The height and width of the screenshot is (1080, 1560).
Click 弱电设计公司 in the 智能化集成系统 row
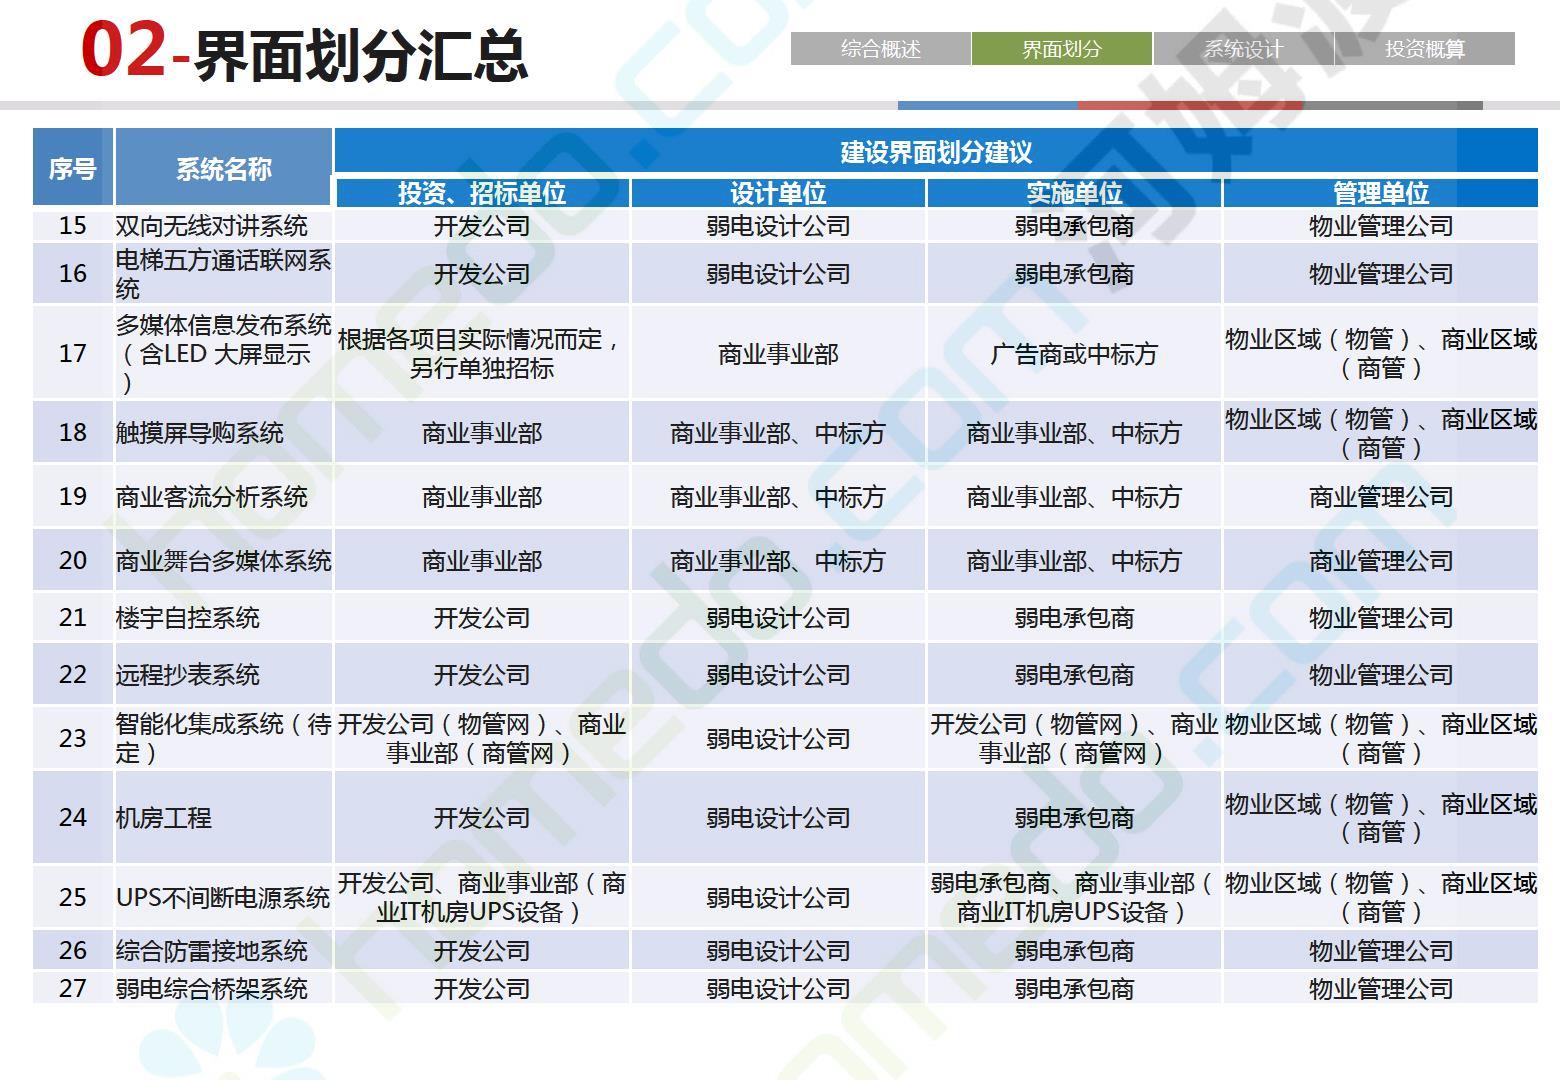778,738
